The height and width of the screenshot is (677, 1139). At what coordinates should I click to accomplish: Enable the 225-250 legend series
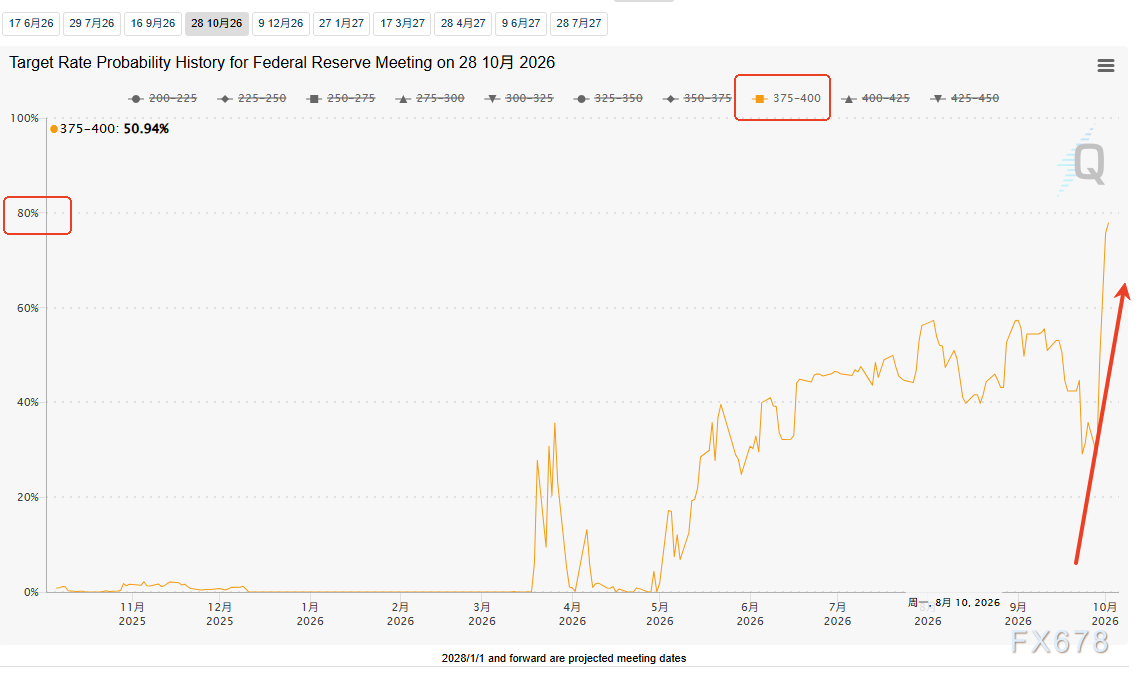coord(252,98)
